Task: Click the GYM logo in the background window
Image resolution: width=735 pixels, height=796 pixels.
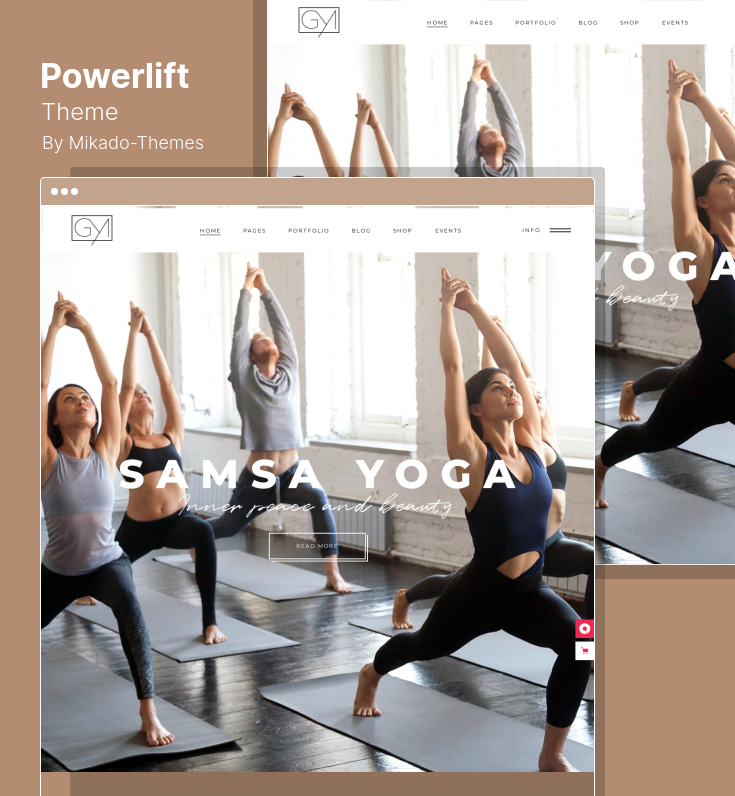Action: coord(319,21)
